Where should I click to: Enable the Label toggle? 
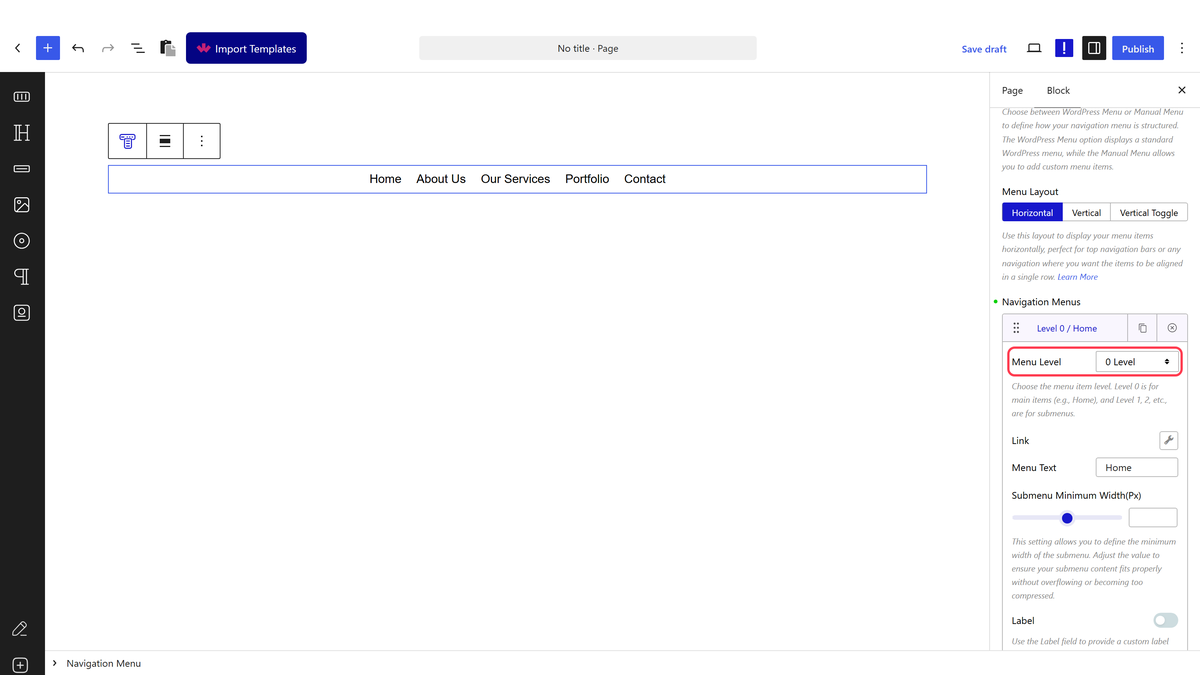click(x=1165, y=621)
